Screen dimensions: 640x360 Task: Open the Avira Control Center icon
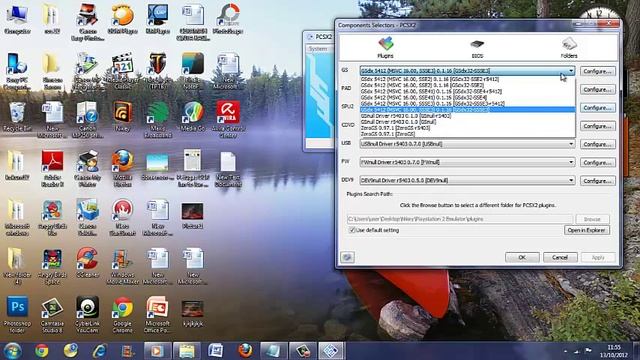[x=228, y=120]
